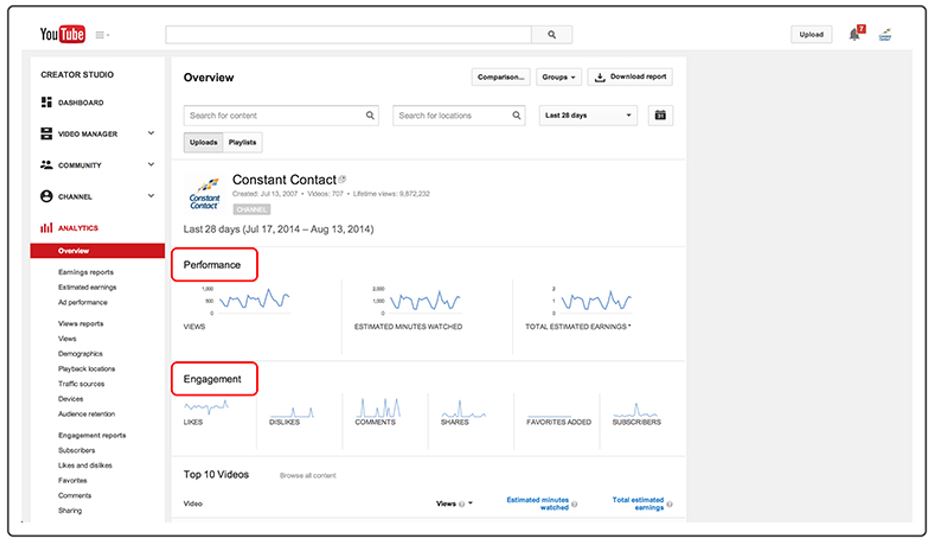This screenshot has height=545, width=947.
Task: Toggle the Playlists filter button
Action: coord(242,143)
